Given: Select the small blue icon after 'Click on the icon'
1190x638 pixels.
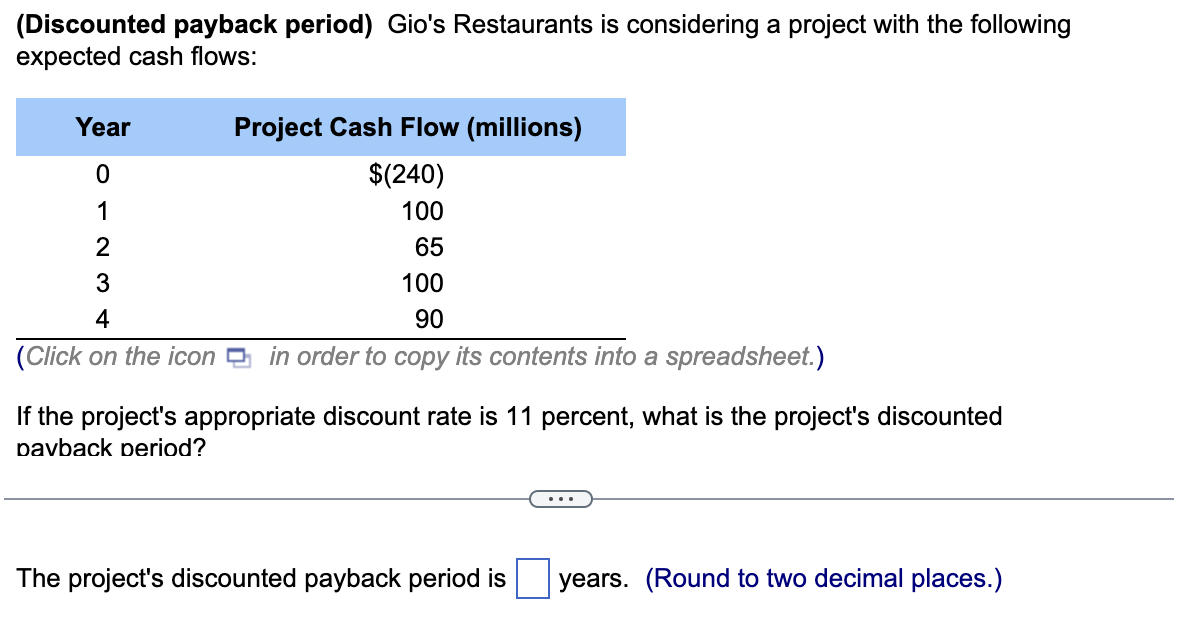Looking at the screenshot, I should [x=237, y=356].
